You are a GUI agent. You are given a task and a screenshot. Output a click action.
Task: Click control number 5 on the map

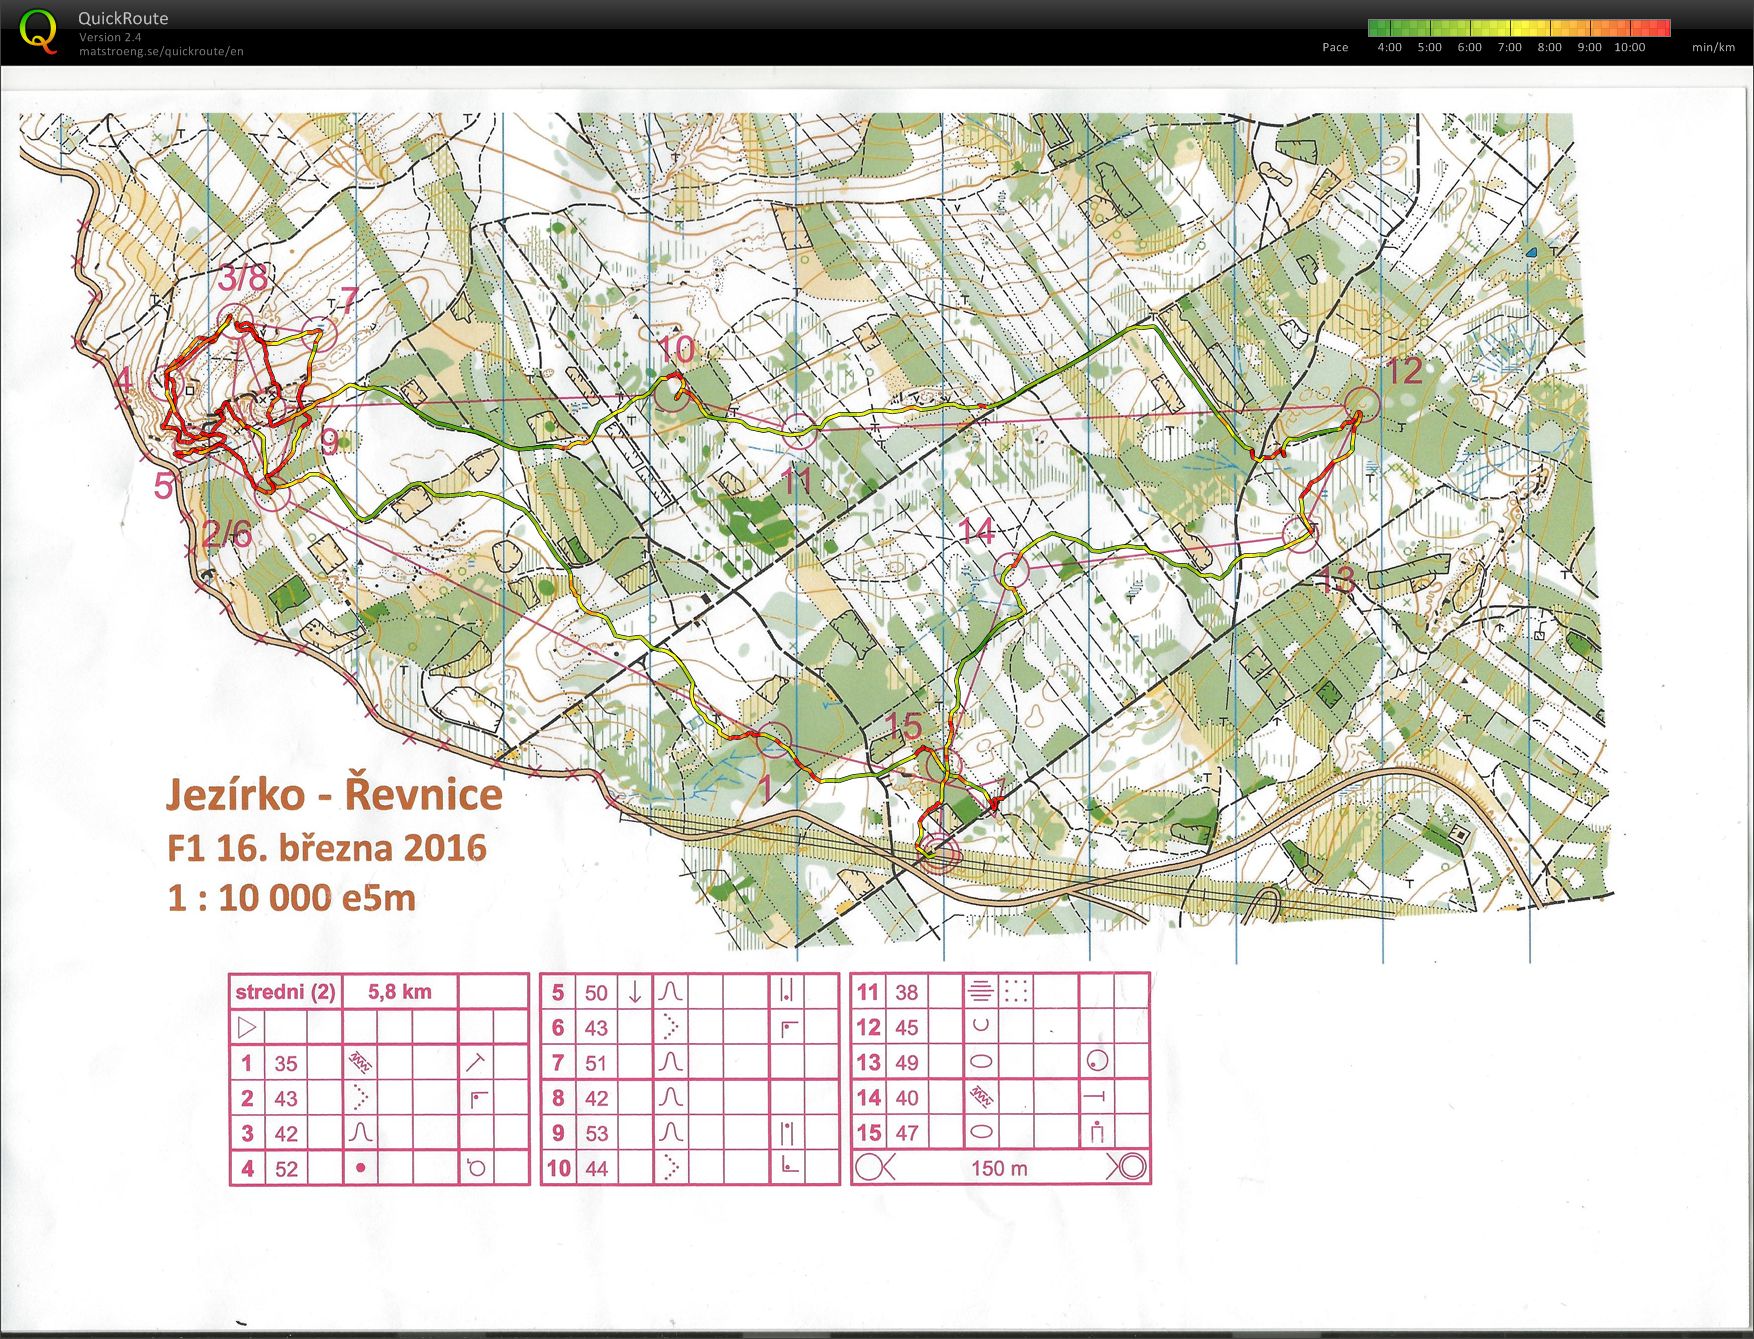163,486
